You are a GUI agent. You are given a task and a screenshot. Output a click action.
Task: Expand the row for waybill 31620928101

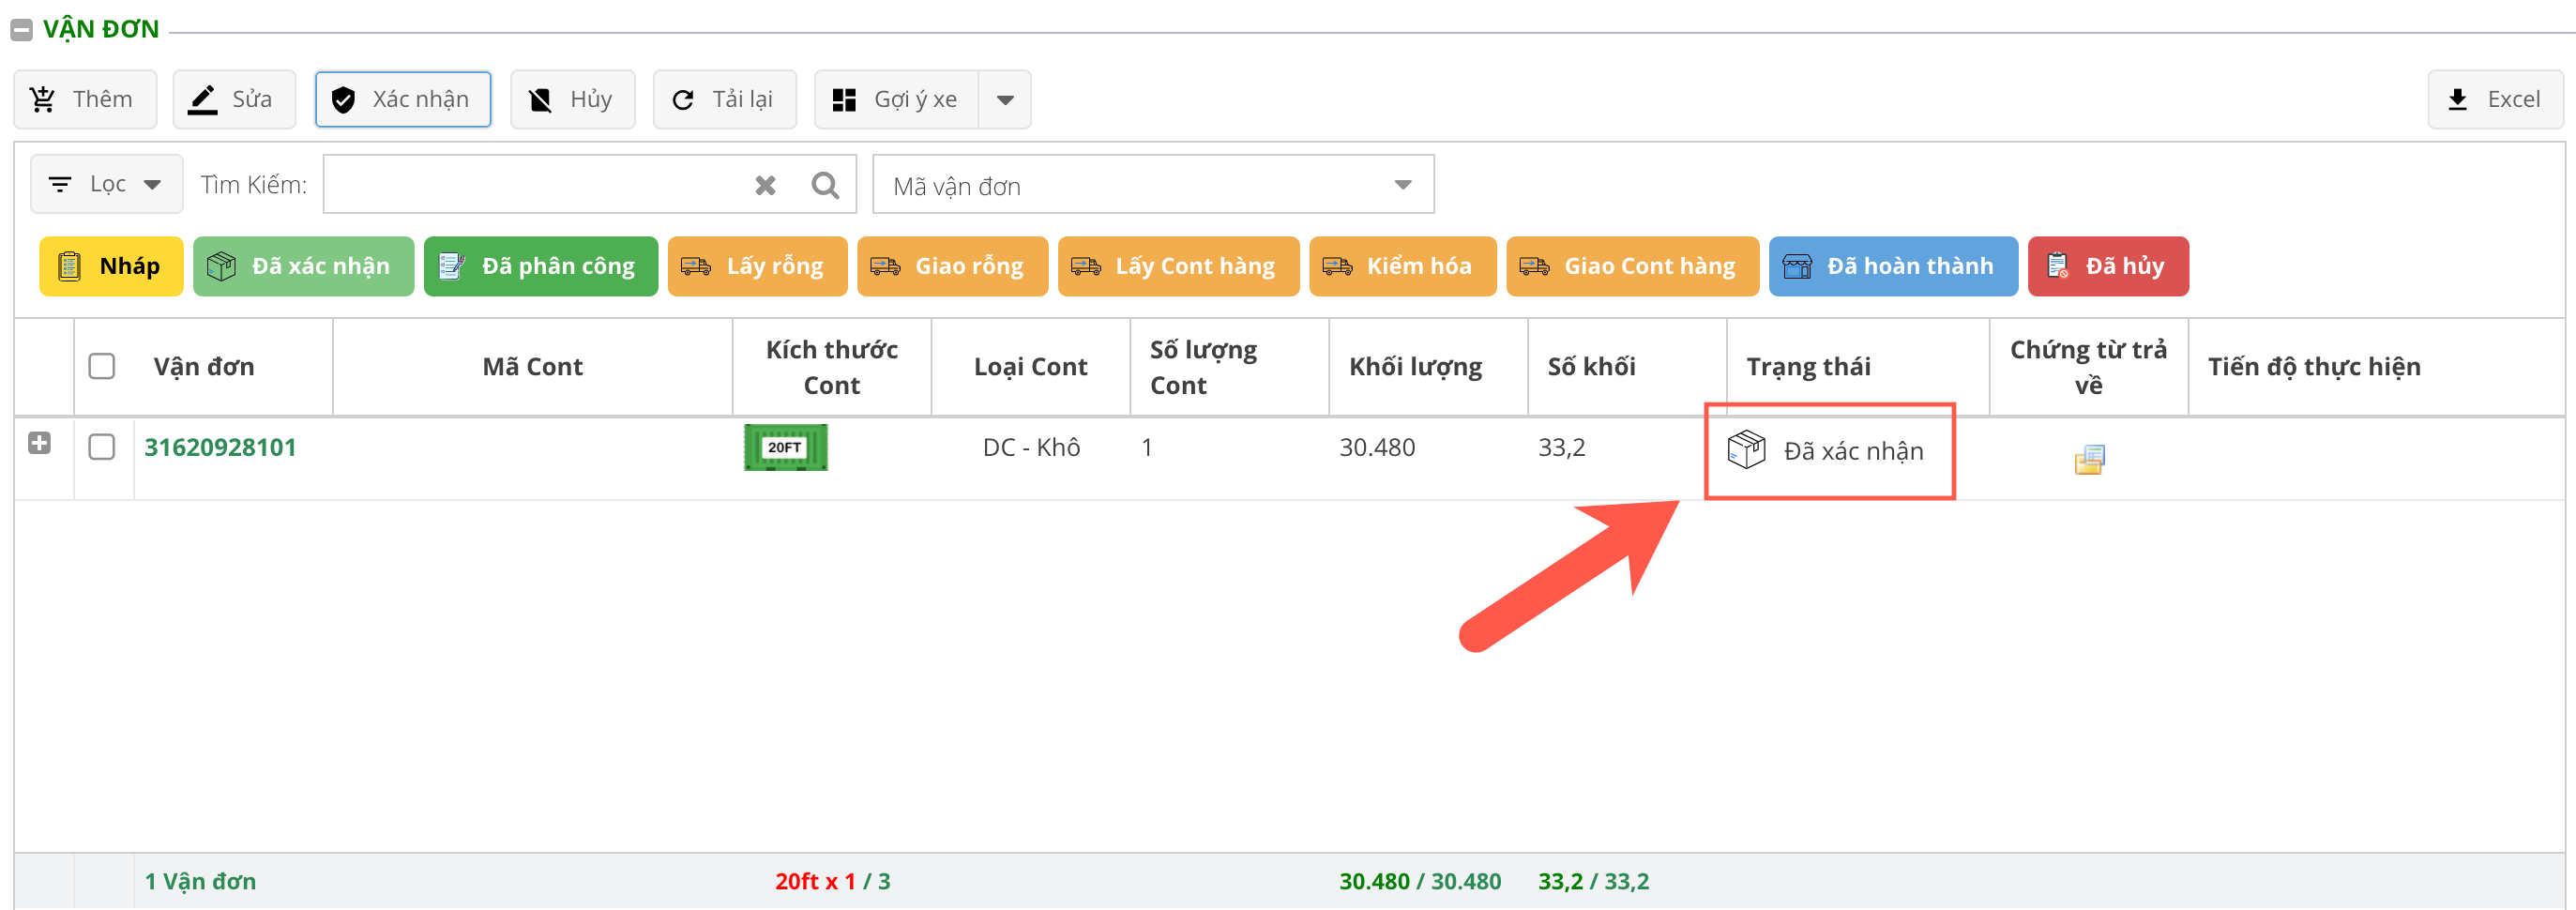[x=40, y=443]
